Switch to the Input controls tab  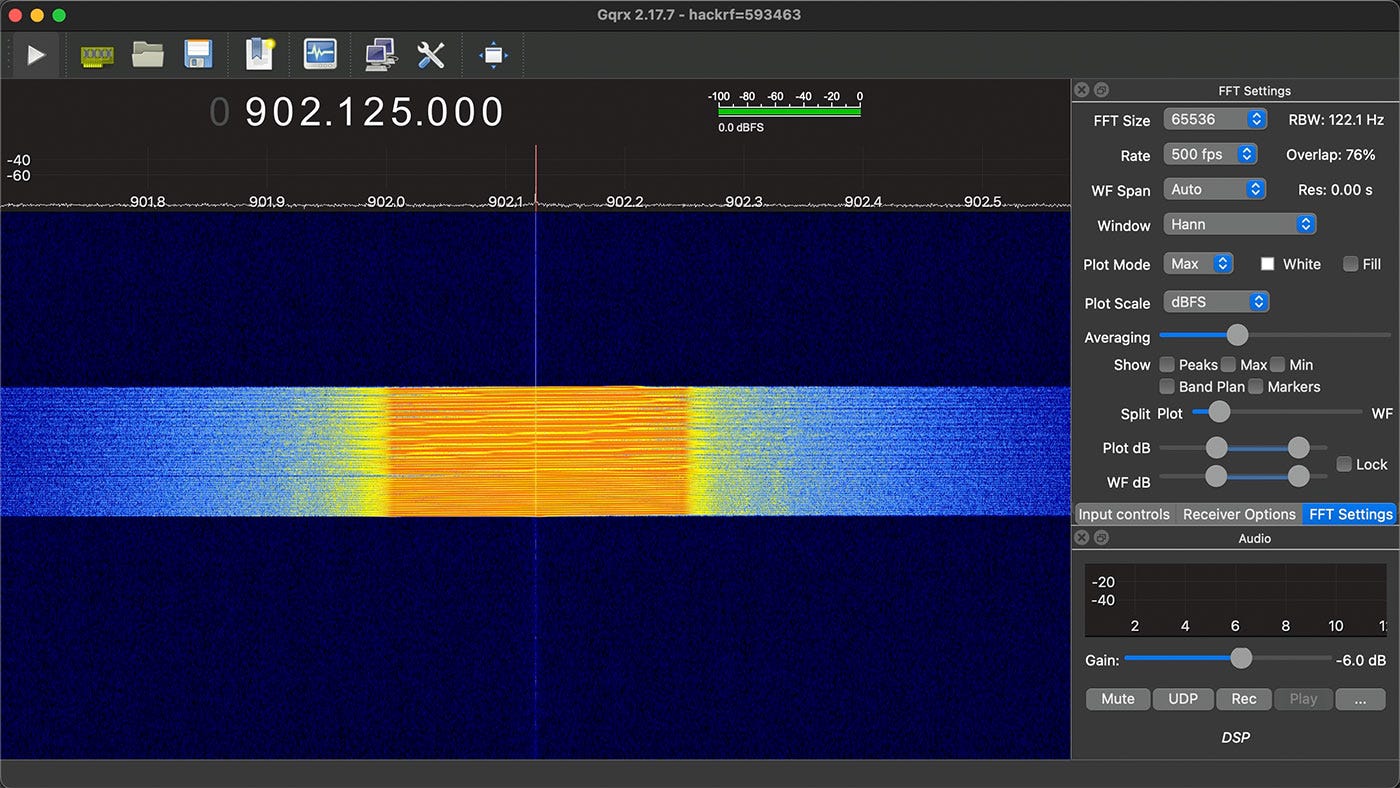(x=1124, y=514)
